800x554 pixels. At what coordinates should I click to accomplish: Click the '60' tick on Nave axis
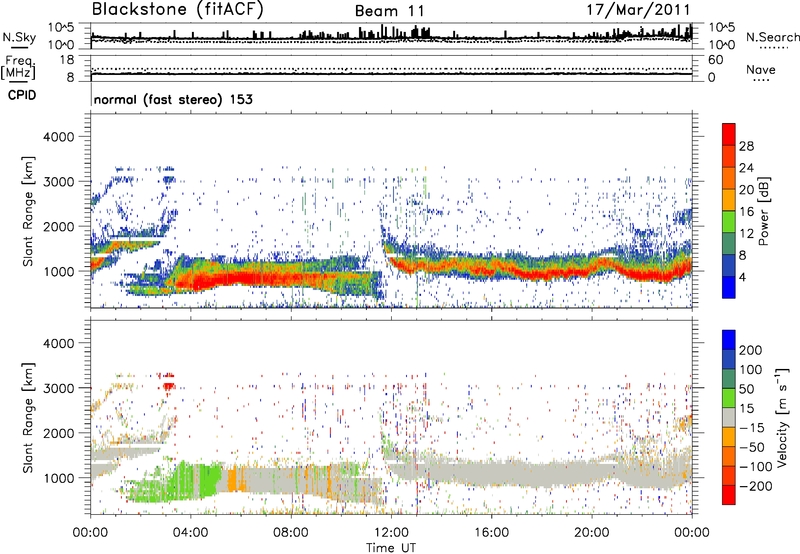pos(715,60)
